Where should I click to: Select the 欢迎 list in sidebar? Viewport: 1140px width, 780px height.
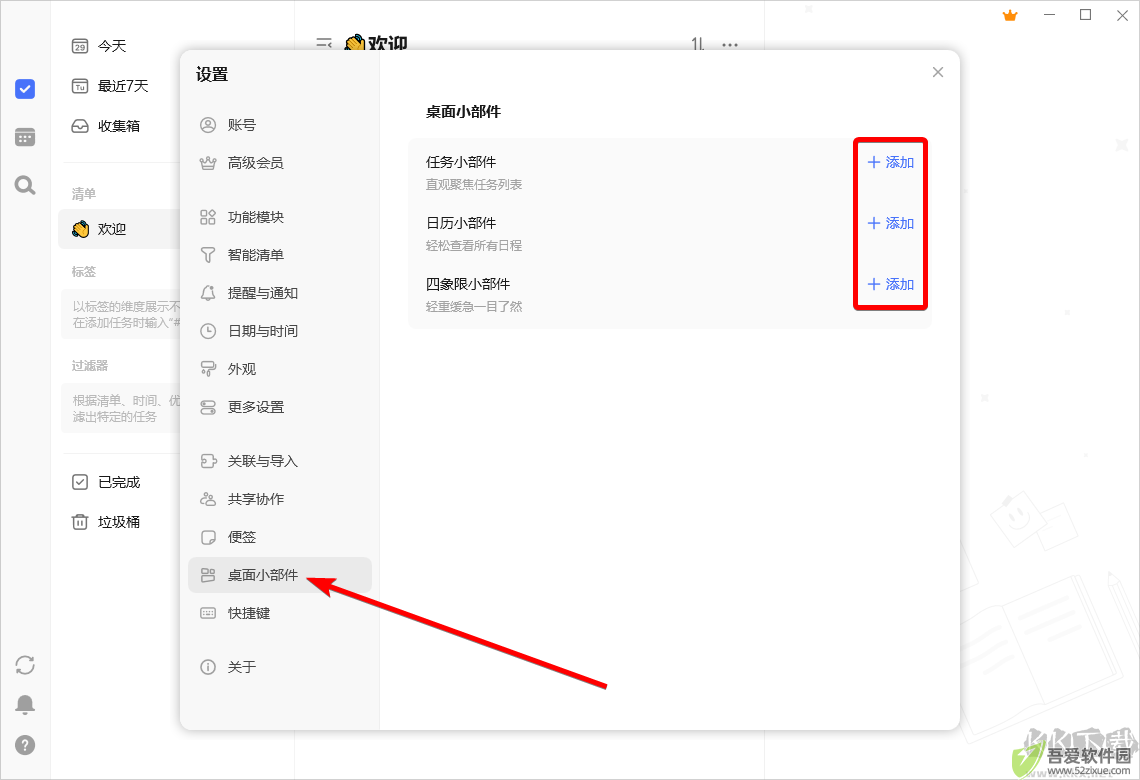[119, 229]
